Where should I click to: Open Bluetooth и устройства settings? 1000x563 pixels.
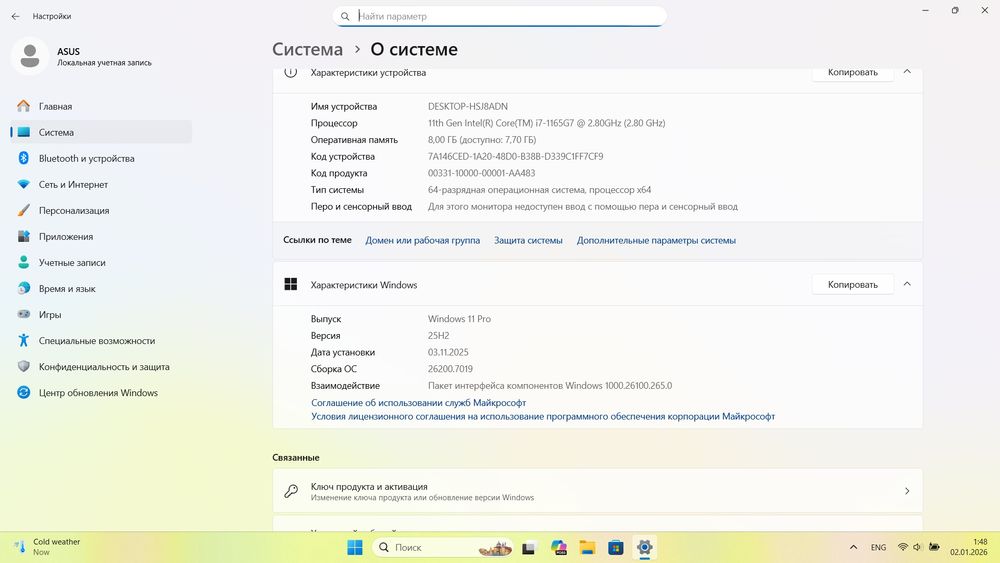pyautogui.click(x=101, y=158)
